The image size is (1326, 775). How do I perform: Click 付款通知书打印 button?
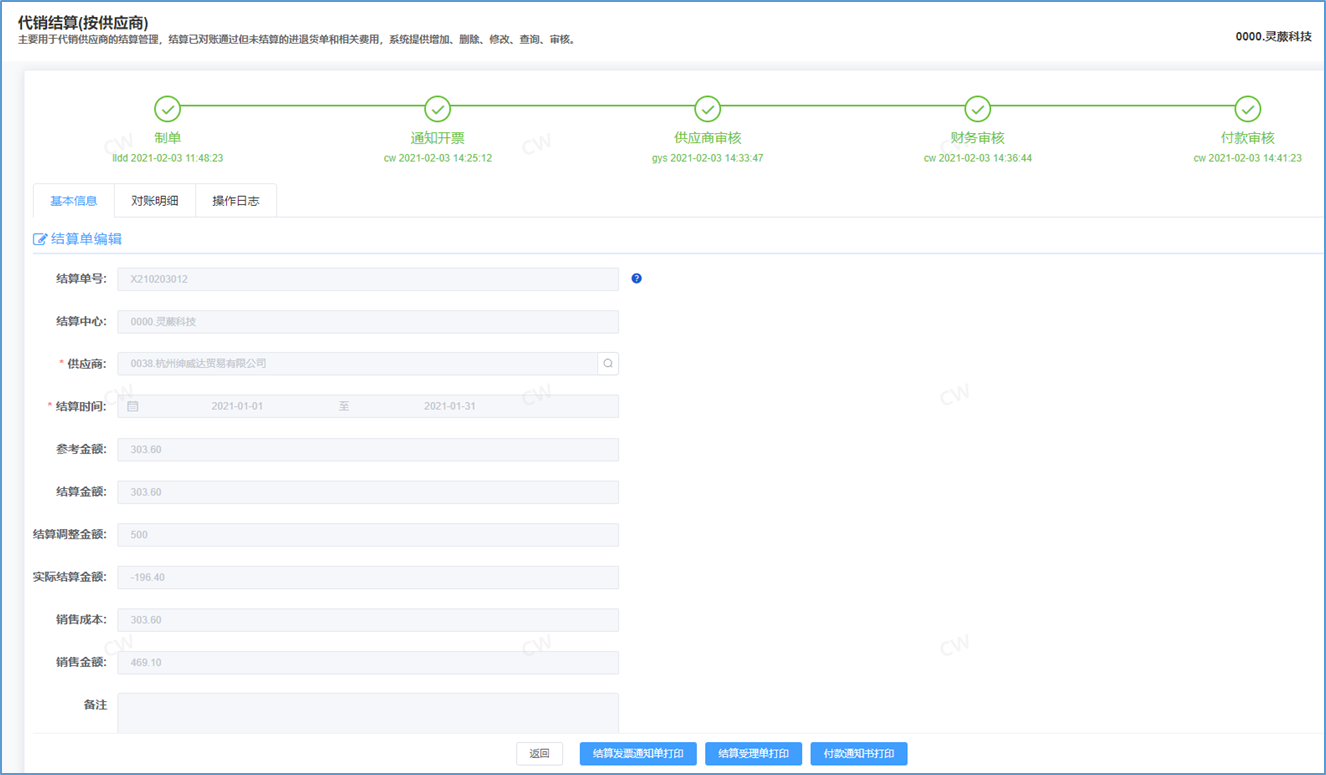pyautogui.click(x=859, y=754)
